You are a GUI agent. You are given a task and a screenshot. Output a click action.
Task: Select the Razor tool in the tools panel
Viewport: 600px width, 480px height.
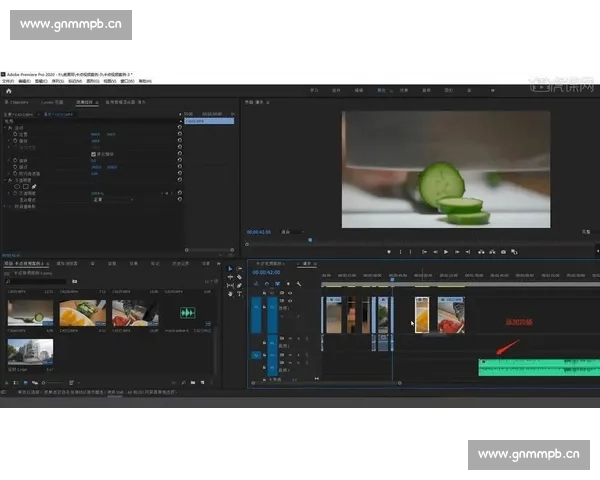point(240,277)
